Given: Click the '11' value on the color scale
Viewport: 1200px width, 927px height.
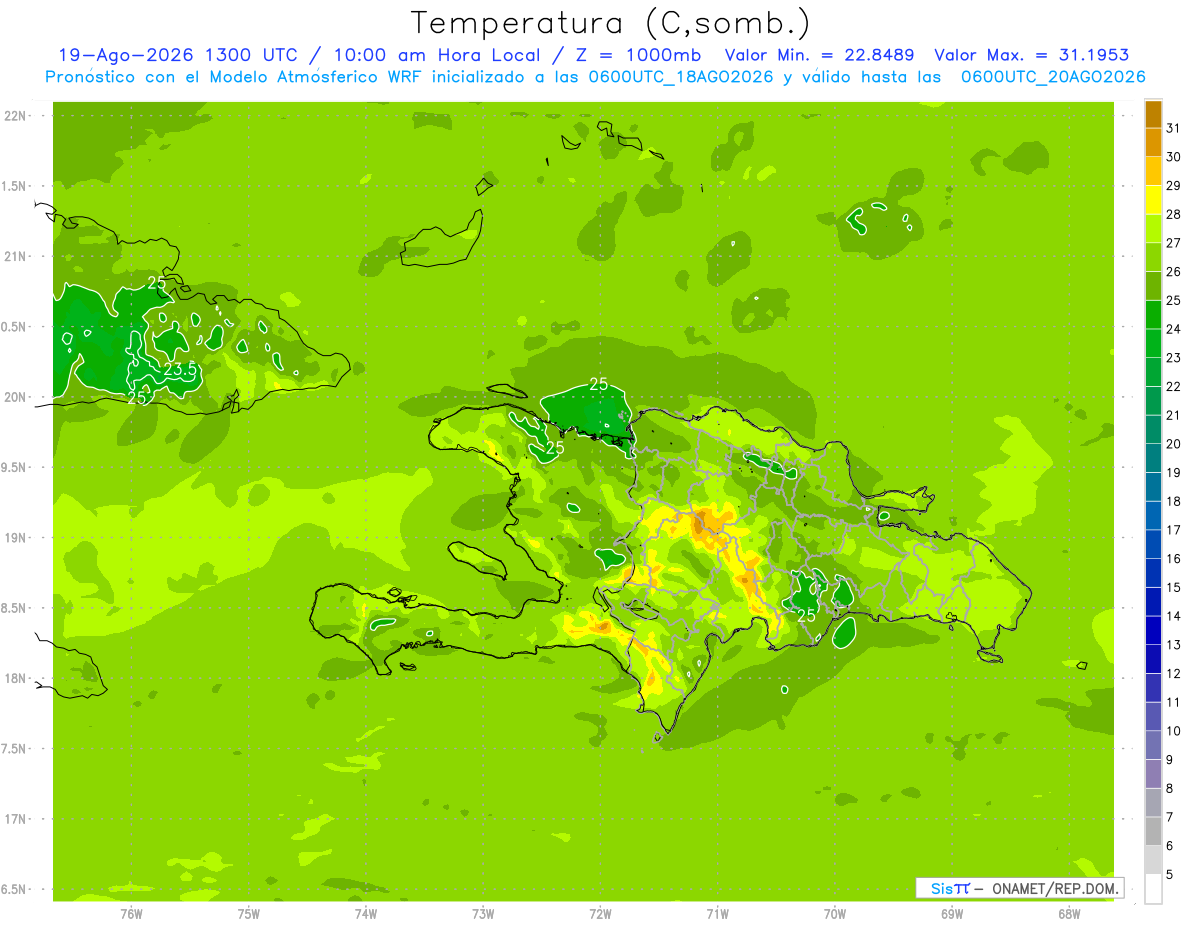Looking at the screenshot, I should pyautogui.click(x=1174, y=703).
